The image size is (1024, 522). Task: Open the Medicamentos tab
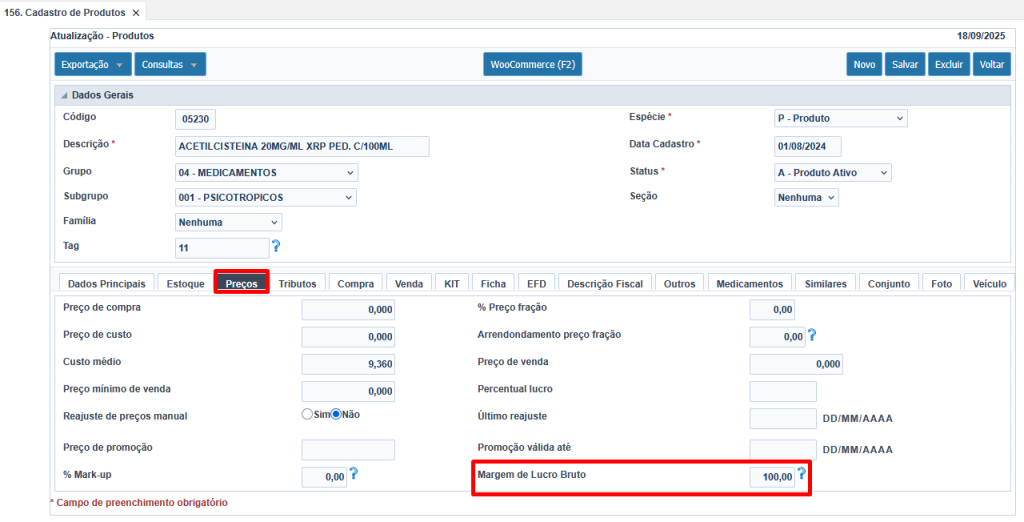click(x=750, y=284)
